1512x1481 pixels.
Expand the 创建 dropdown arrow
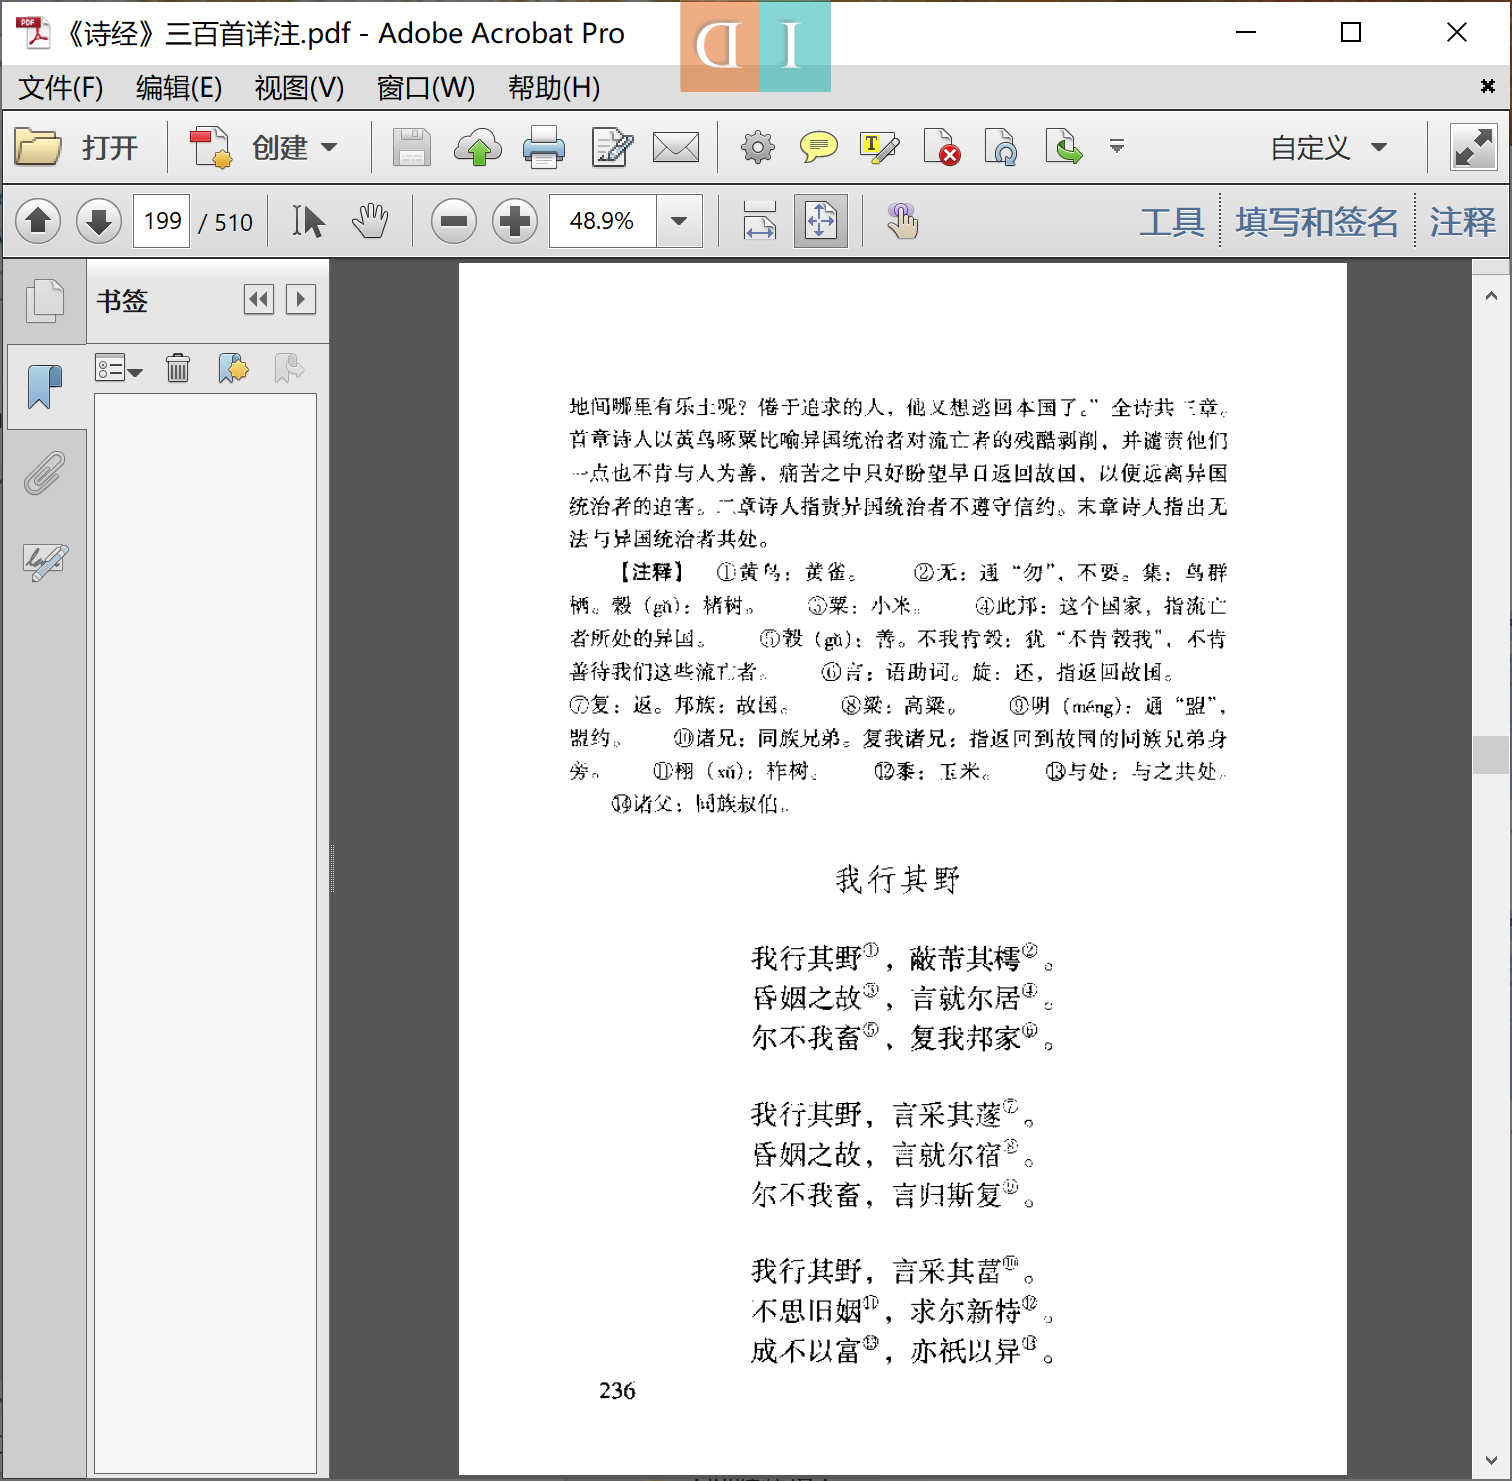point(329,148)
